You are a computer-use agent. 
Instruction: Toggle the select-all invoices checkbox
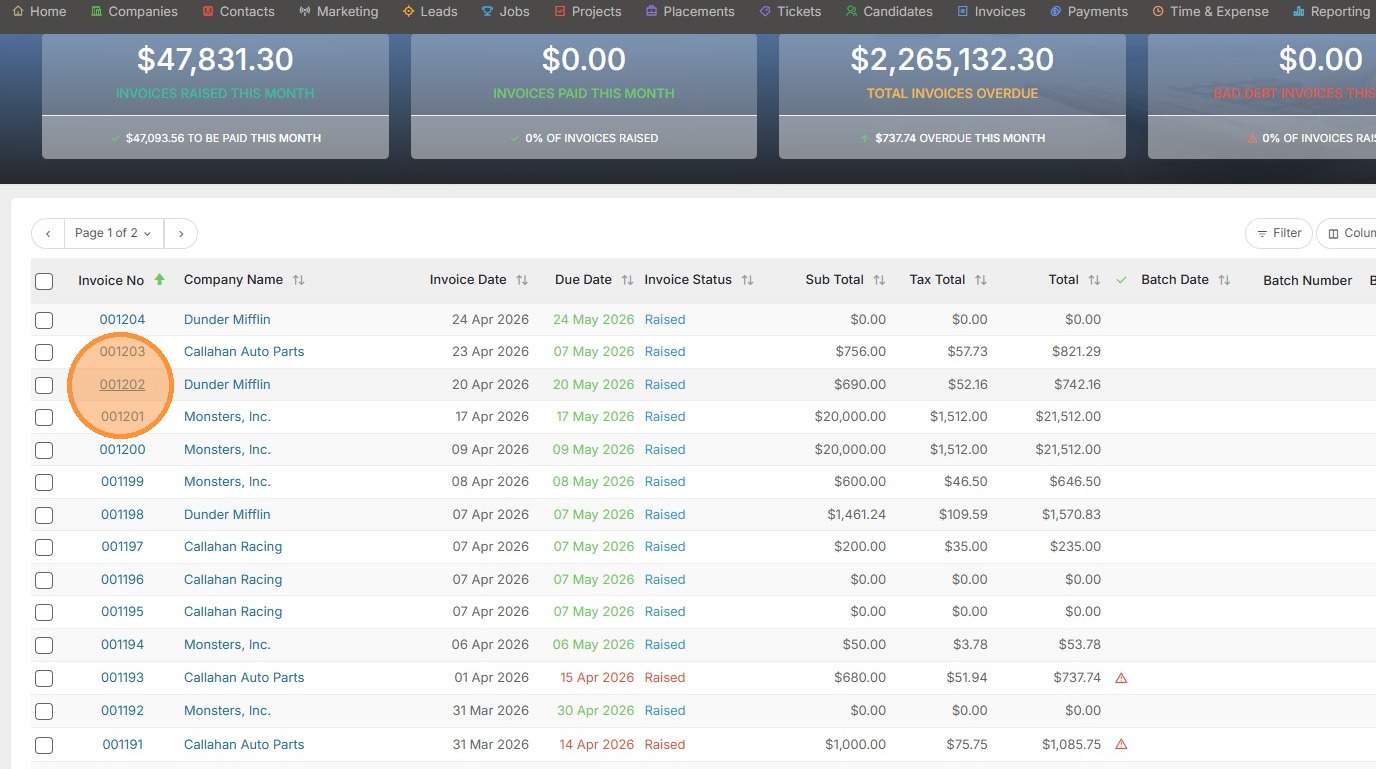click(x=44, y=281)
